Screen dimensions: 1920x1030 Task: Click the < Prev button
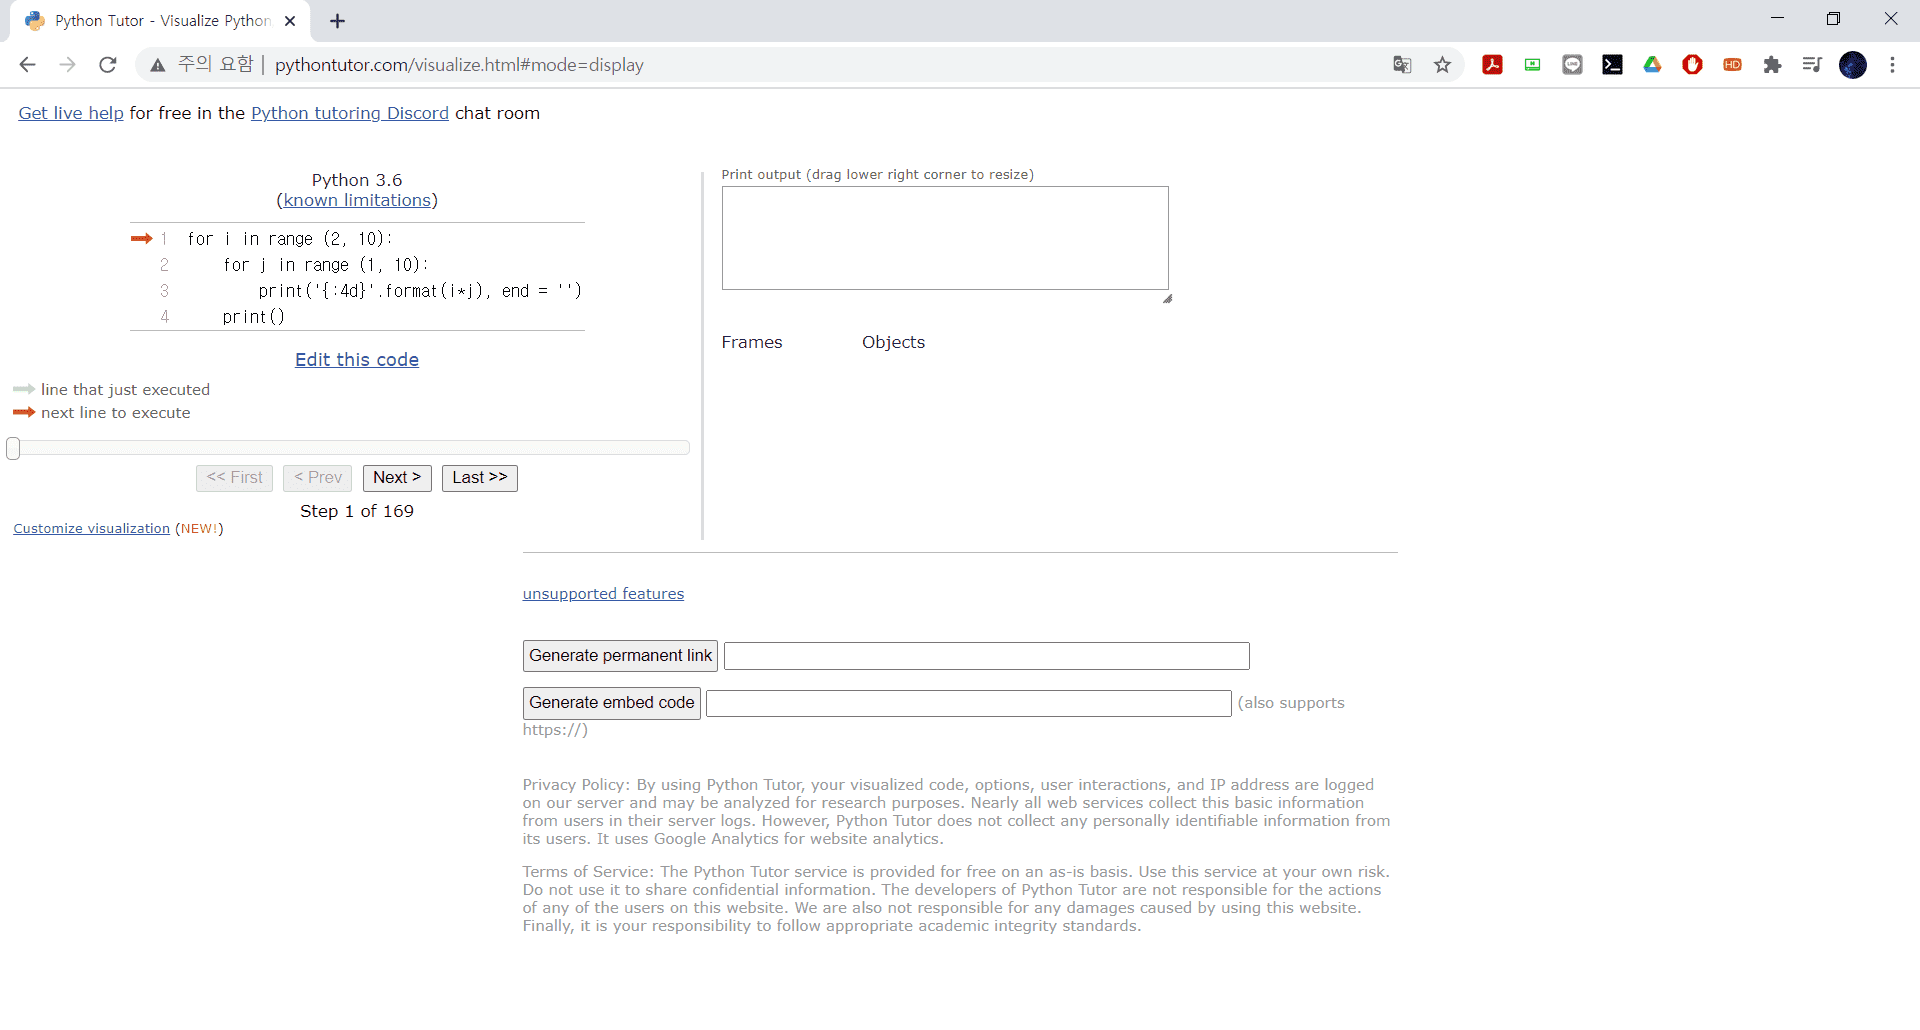coord(318,478)
